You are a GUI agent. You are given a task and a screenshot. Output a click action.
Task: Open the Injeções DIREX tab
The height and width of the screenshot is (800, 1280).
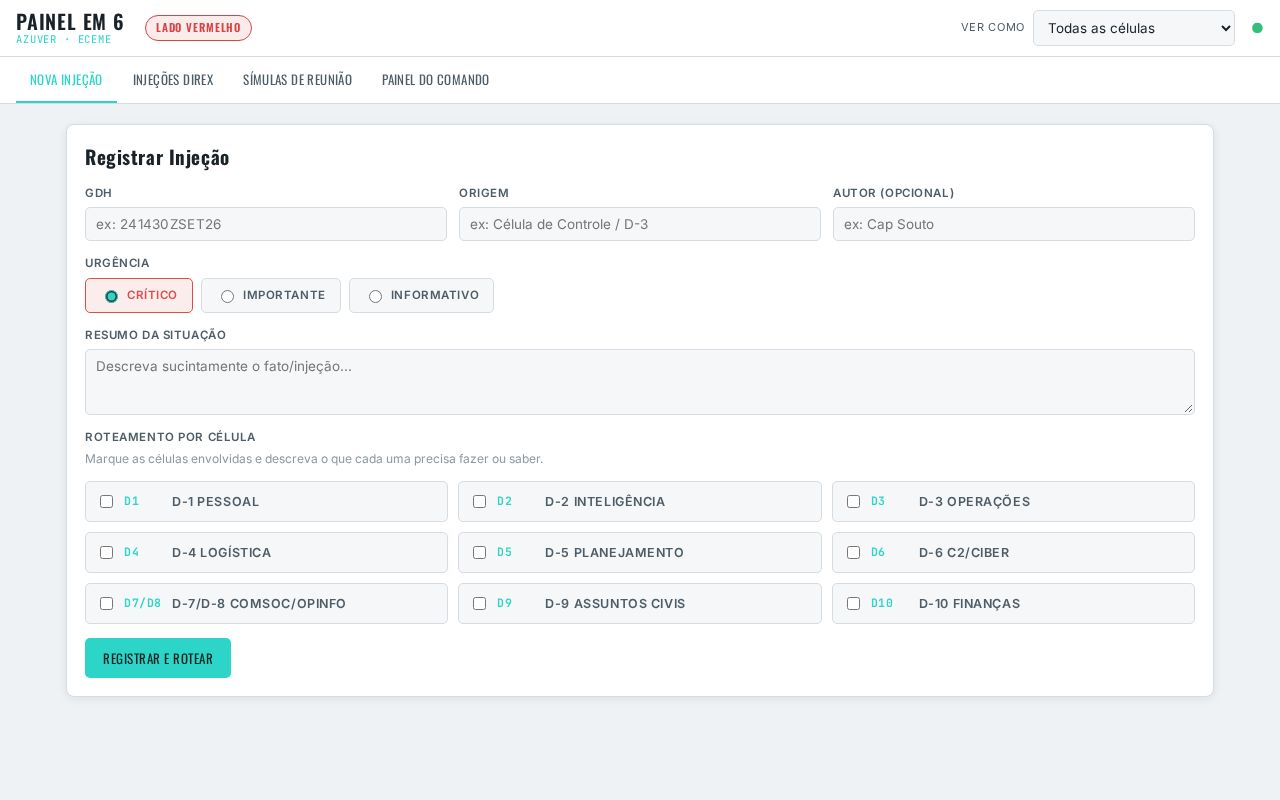coord(173,80)
